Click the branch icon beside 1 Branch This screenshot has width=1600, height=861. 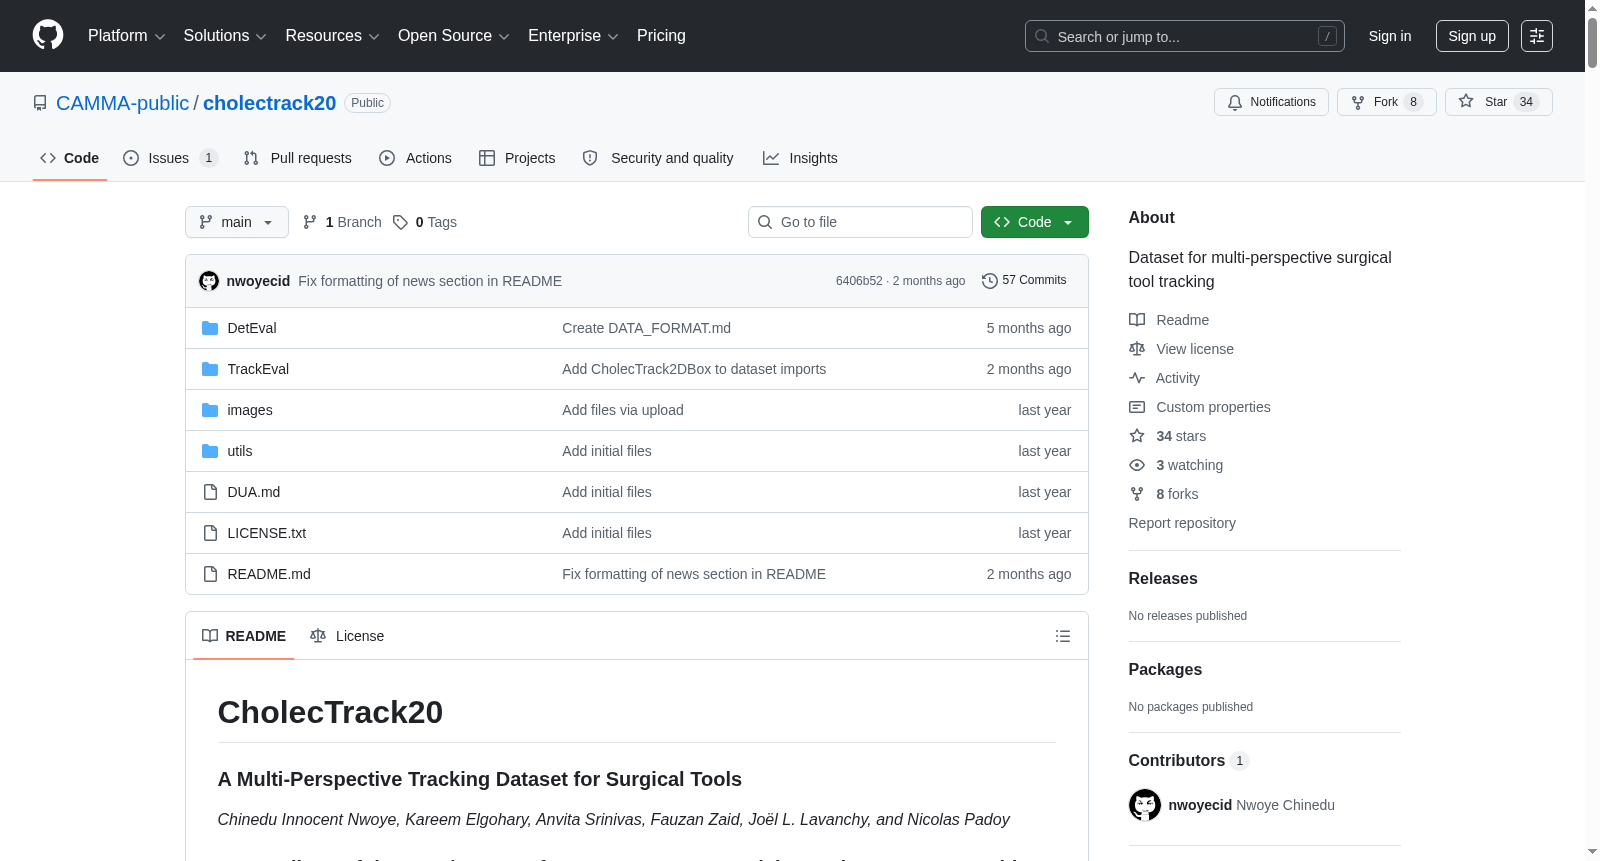click(x=310, y=222)
